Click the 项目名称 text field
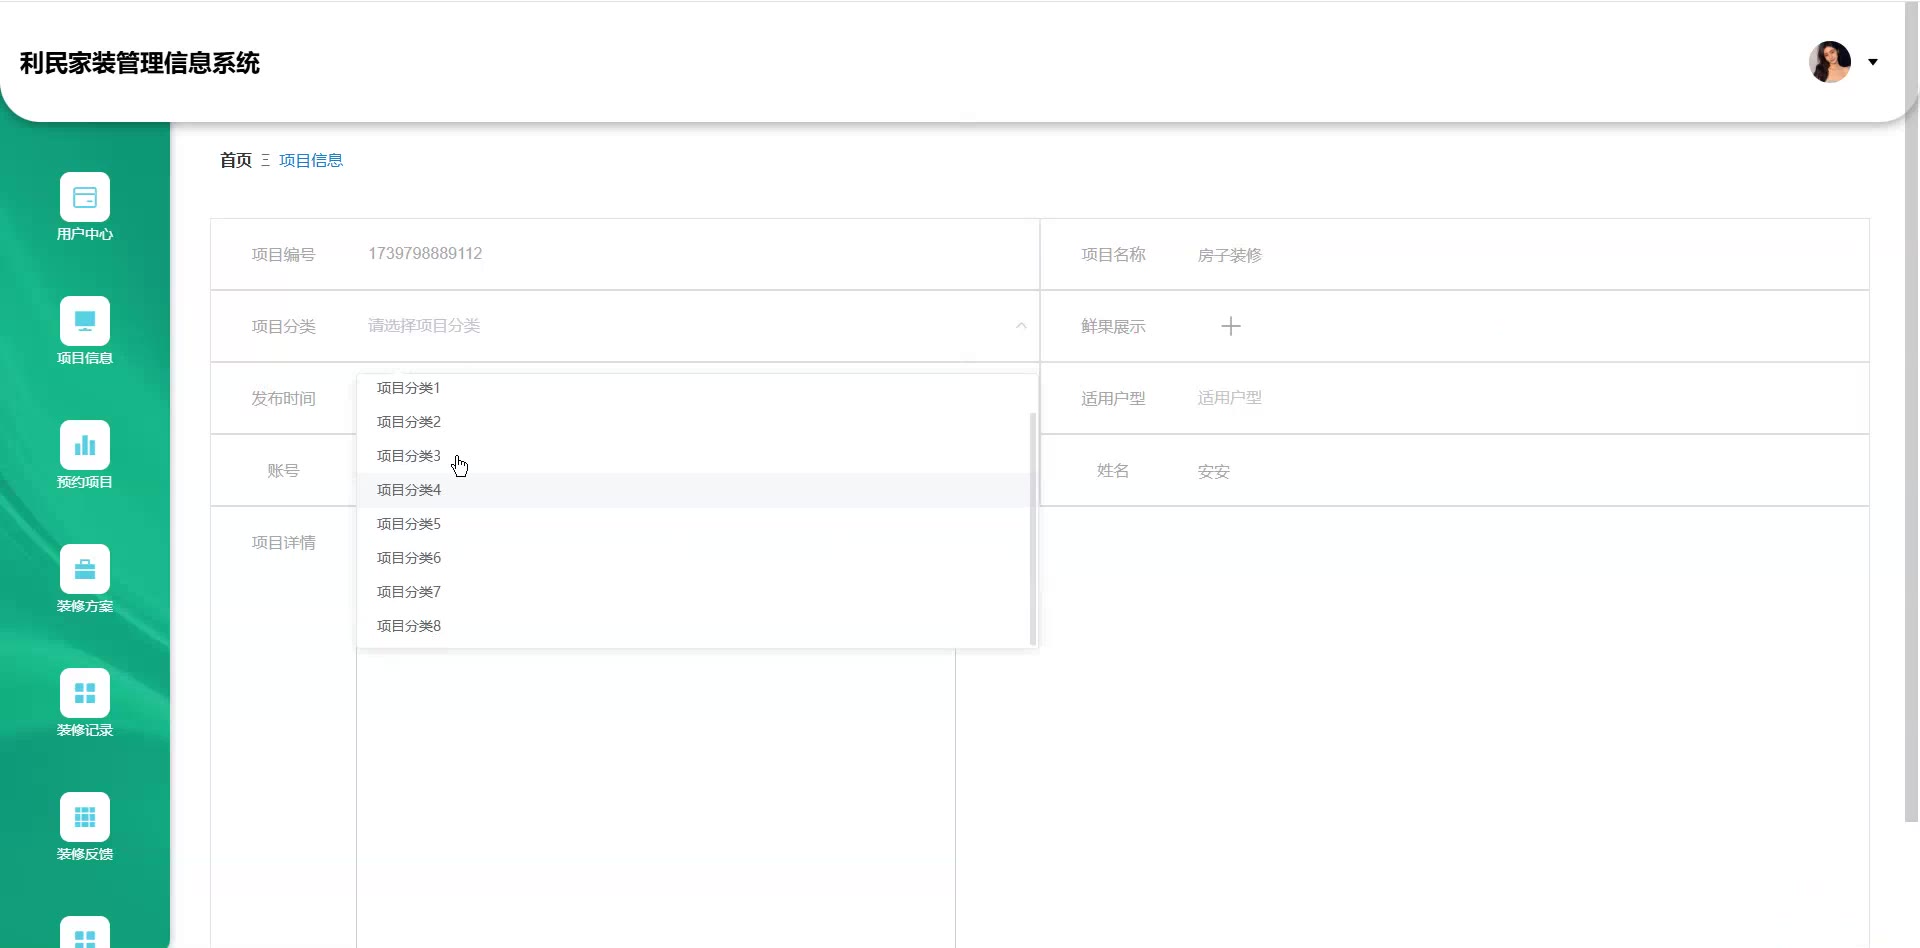Image resolution: width=1920 pixels, height=948 pixels. 1500,255
